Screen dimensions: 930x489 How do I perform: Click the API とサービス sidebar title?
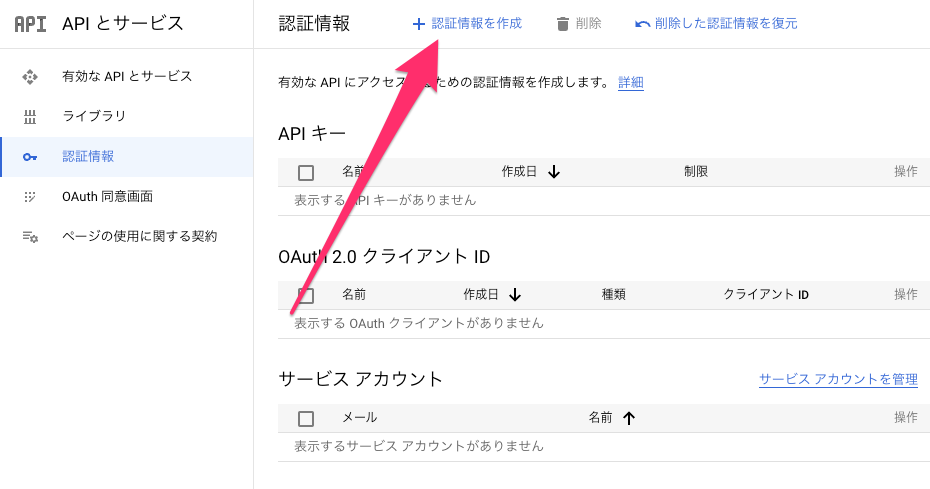click(x=123, y=24)
